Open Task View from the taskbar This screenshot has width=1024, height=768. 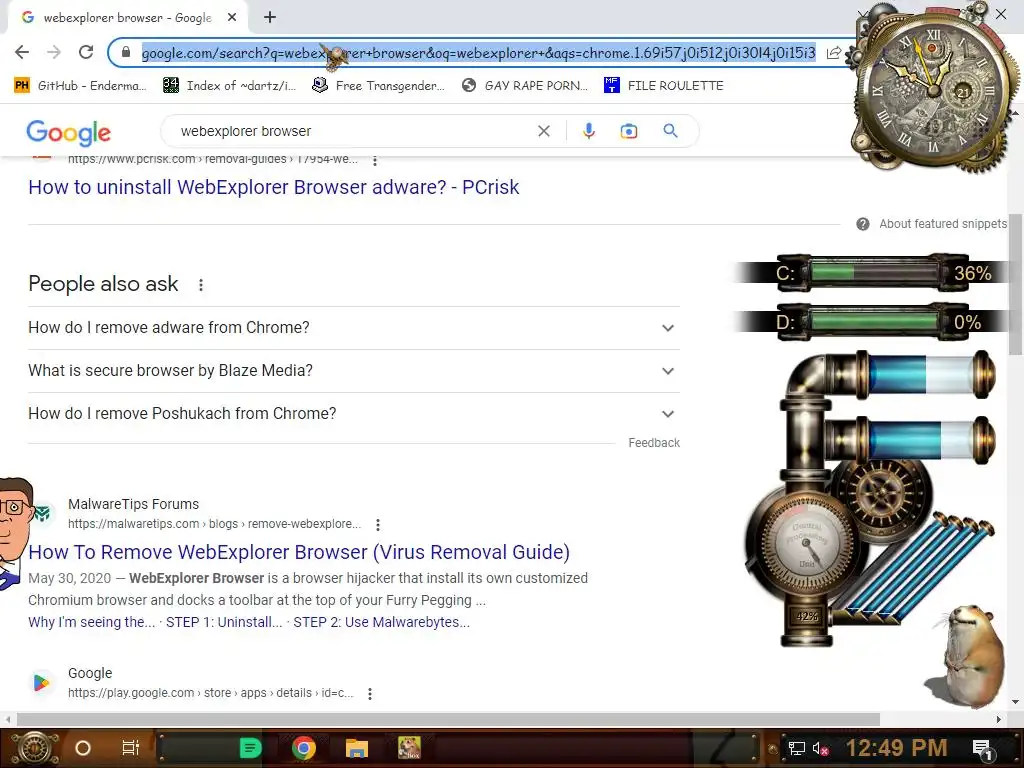click(131, 748)
